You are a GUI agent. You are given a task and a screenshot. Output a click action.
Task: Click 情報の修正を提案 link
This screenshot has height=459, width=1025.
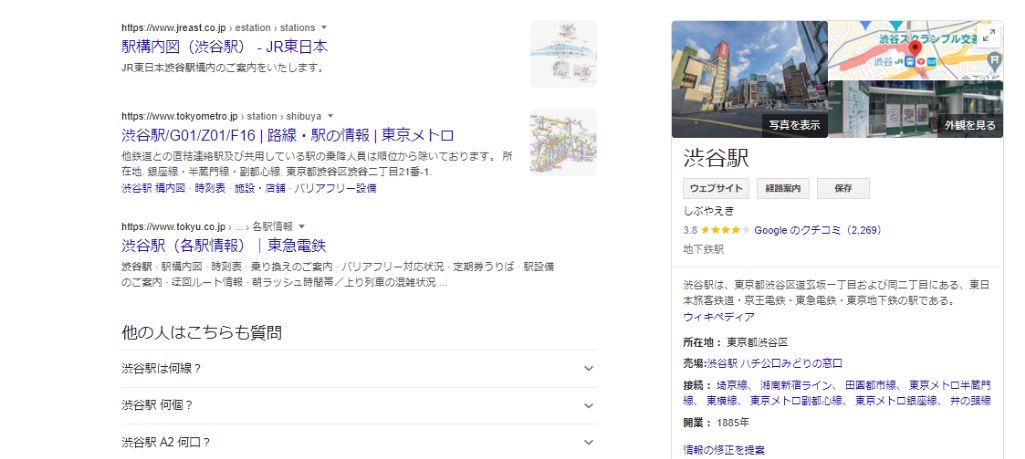coord(724,450)
